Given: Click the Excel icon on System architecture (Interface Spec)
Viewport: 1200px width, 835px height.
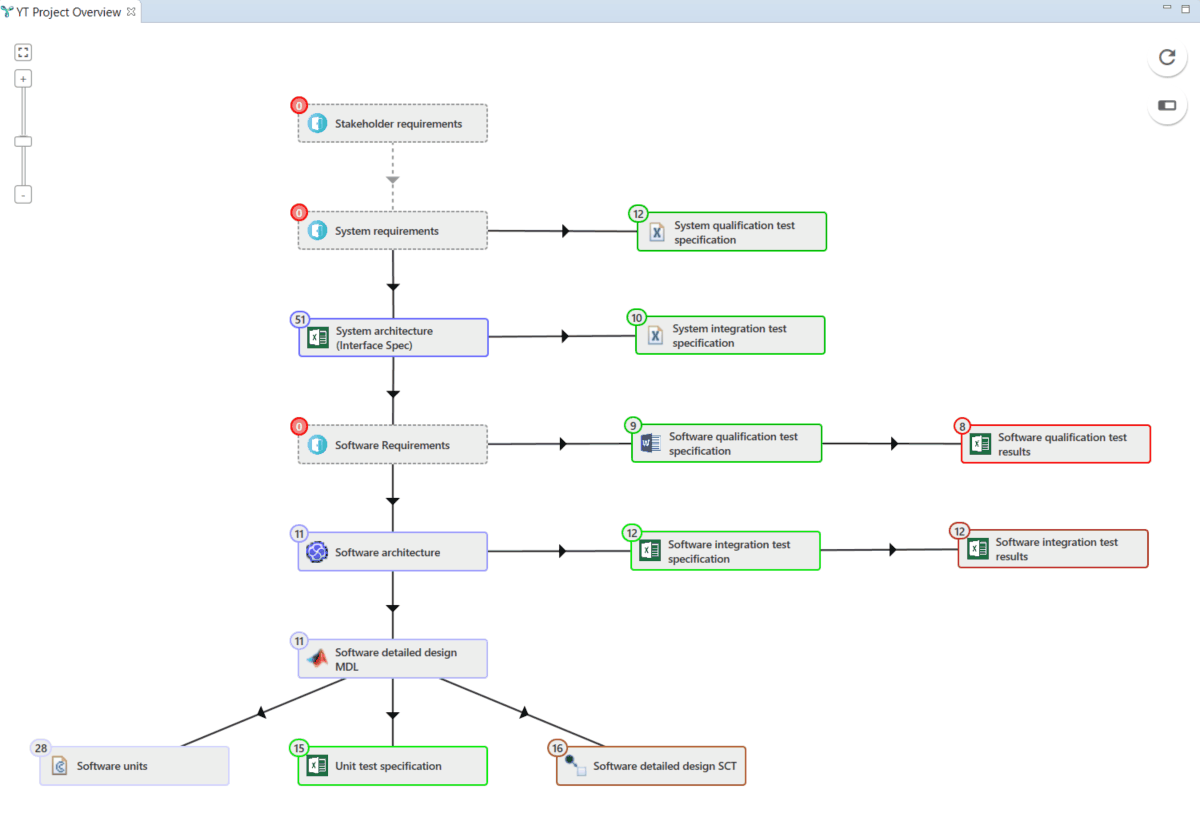Looking at the screenshot, I should point(317,337).
